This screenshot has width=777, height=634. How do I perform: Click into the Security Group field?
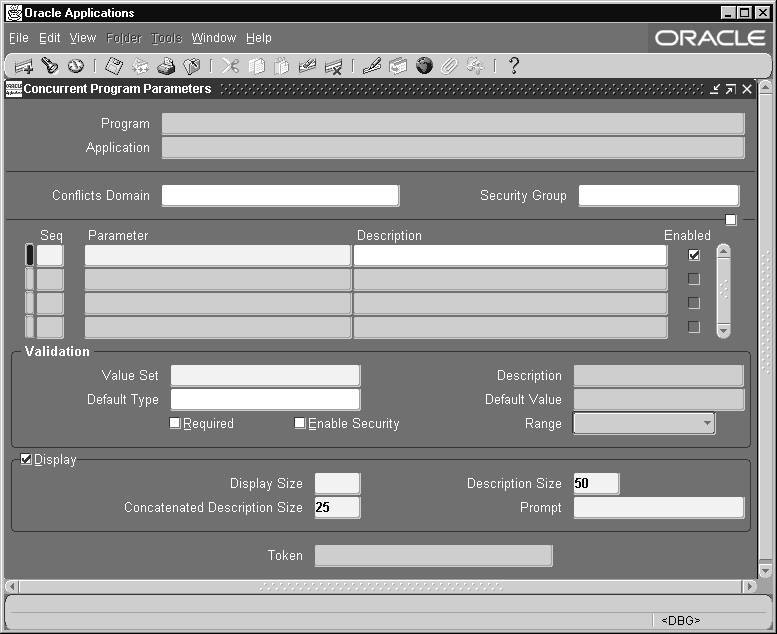[659, 195]
